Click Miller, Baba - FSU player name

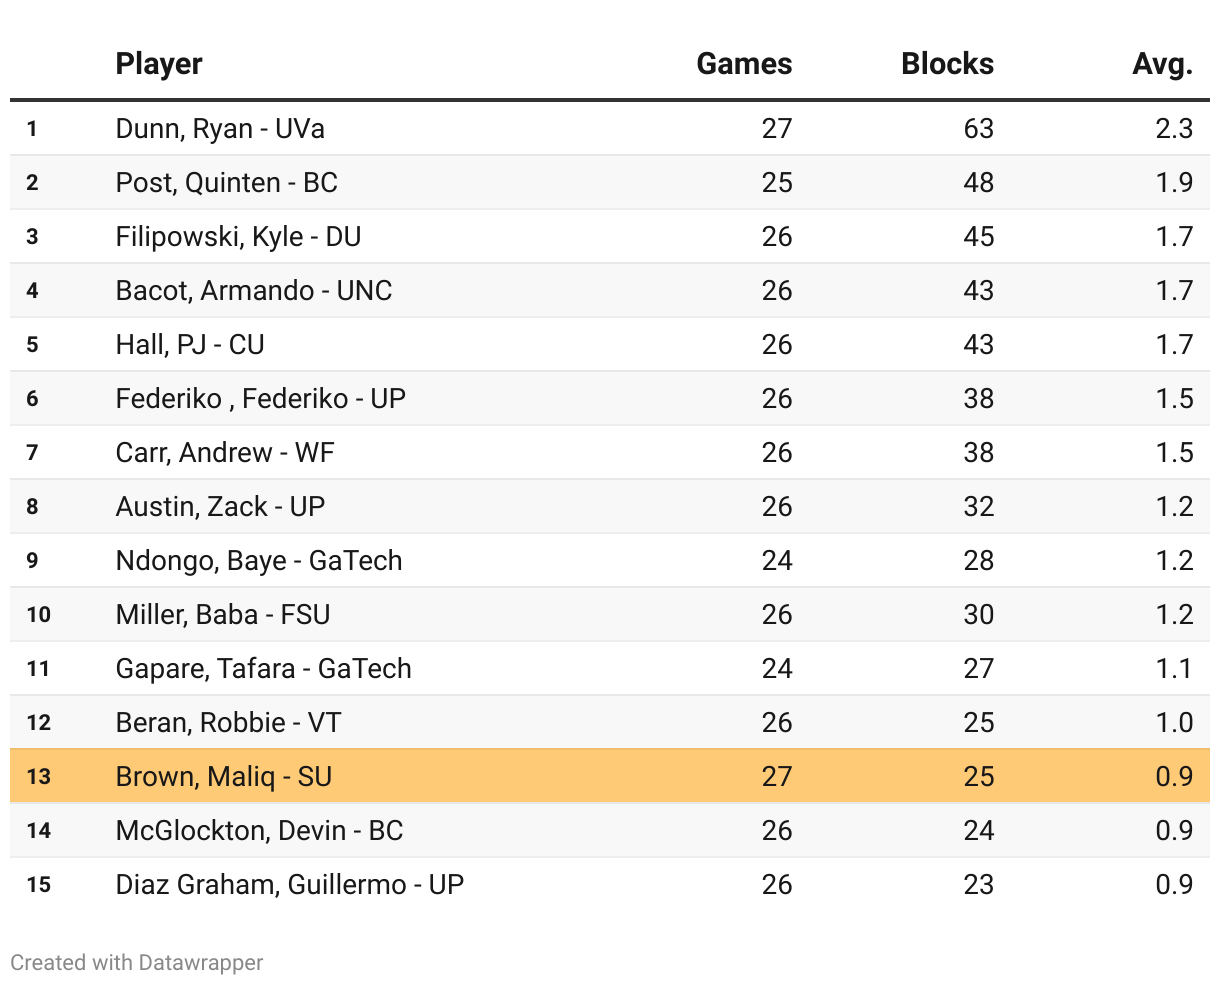223,615
